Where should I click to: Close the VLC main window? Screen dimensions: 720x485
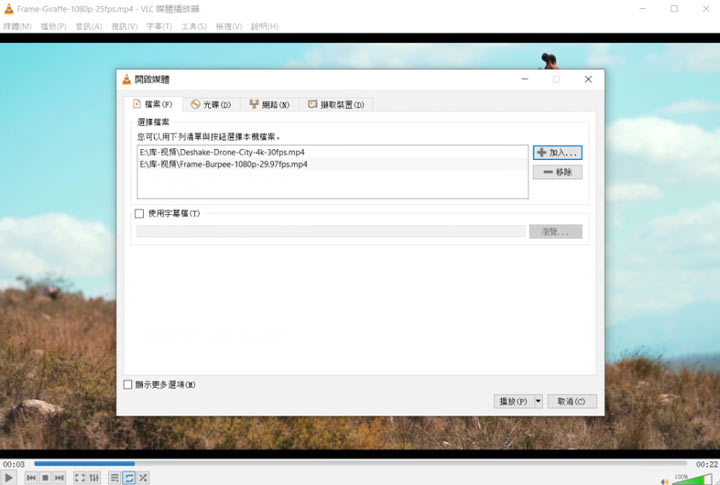point(706,9)
